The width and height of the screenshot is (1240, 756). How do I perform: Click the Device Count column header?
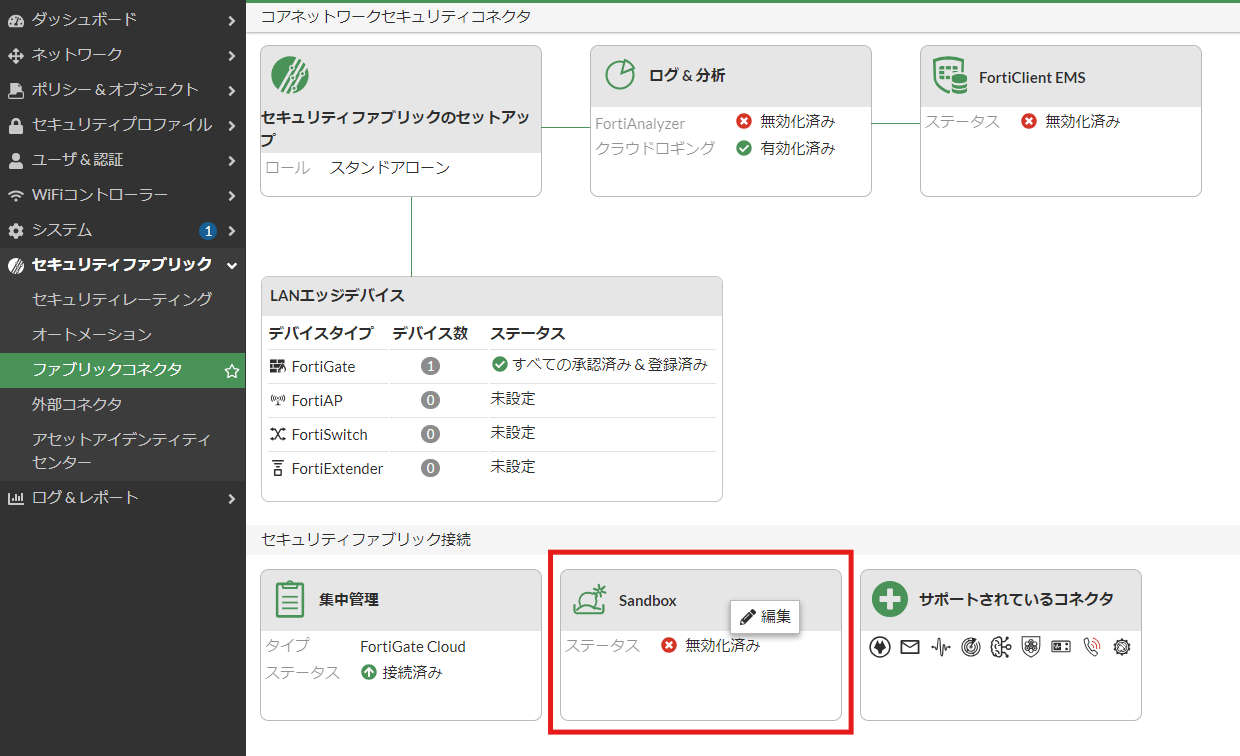[430, 334]
